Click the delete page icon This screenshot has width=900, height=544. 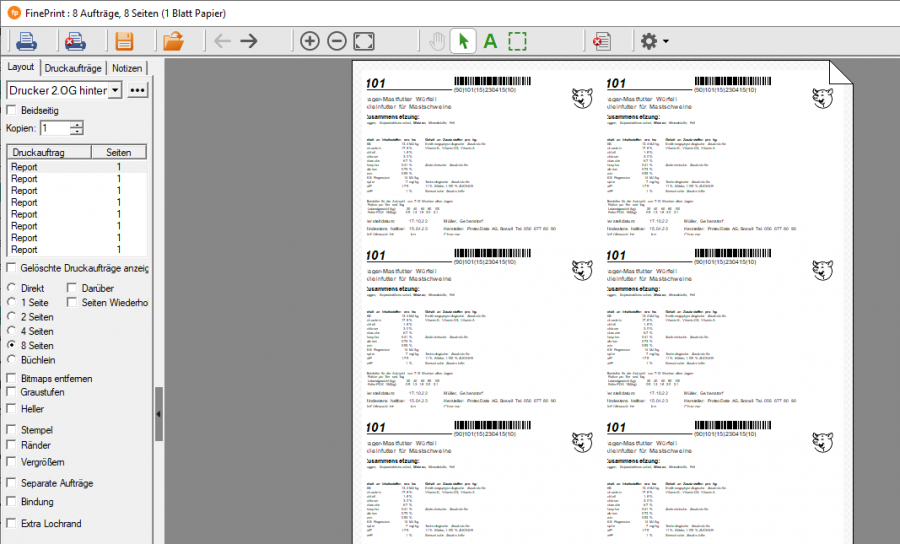tap(602, 41)
